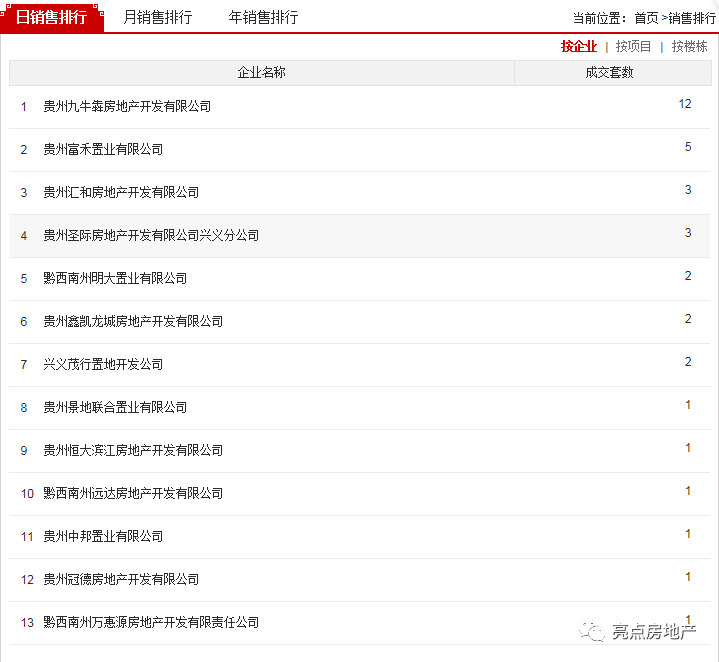Image resolution: width=719 pixels, height=662 pixels.
Task: Select 贵州恒大滨江房地产开发有限公司 row
Action: (360, 451)
